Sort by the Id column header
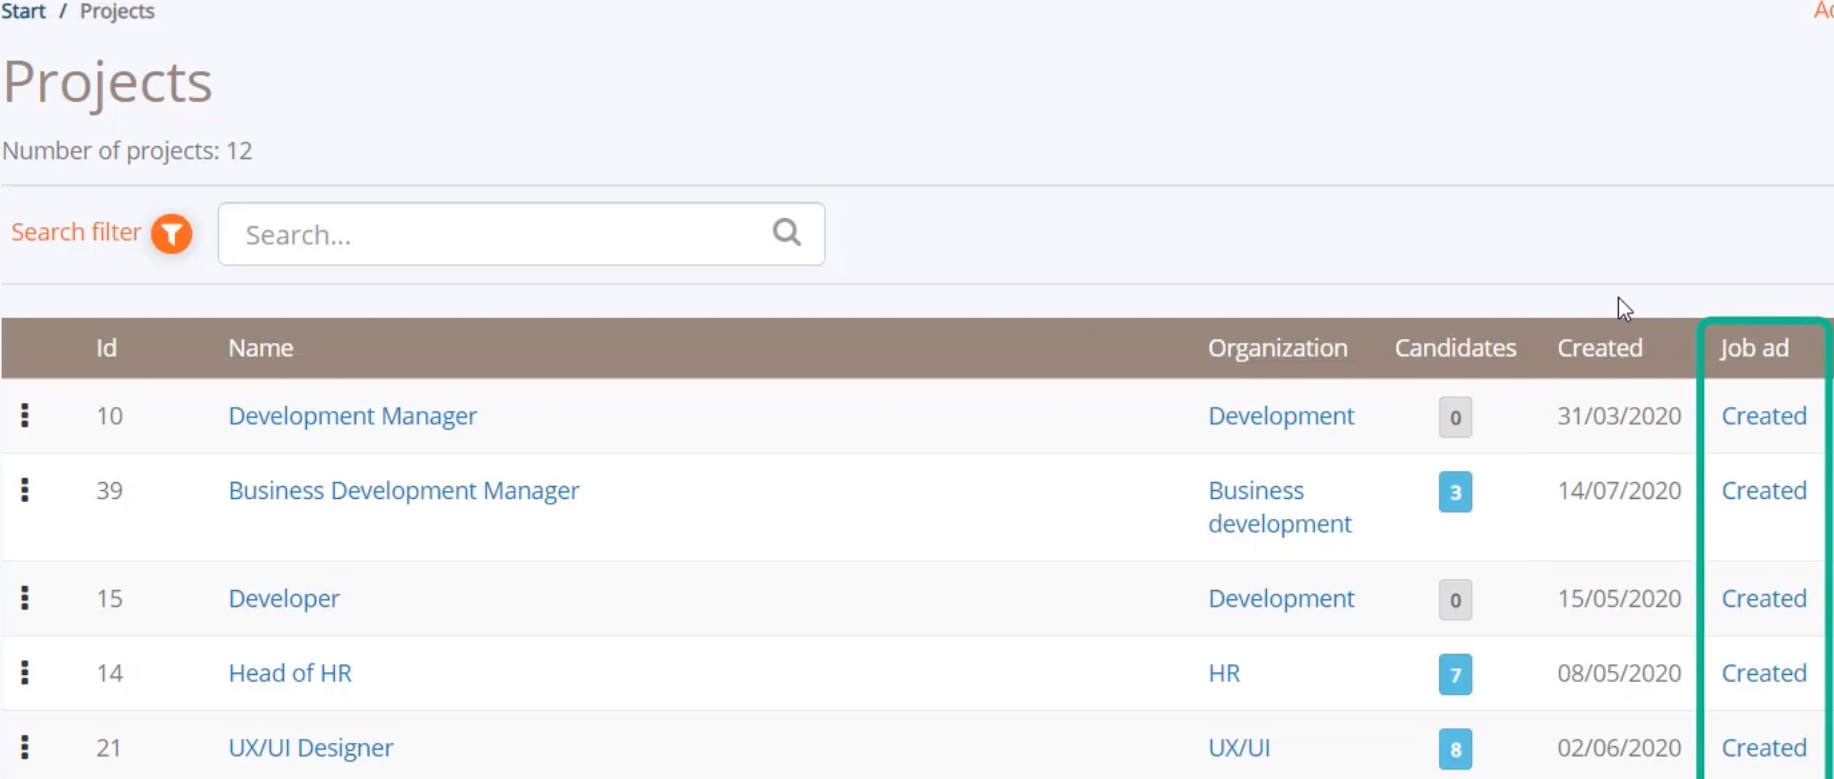Image resolution: width=1834 pixels, height=779 pixels. click(x=106, y=348)
